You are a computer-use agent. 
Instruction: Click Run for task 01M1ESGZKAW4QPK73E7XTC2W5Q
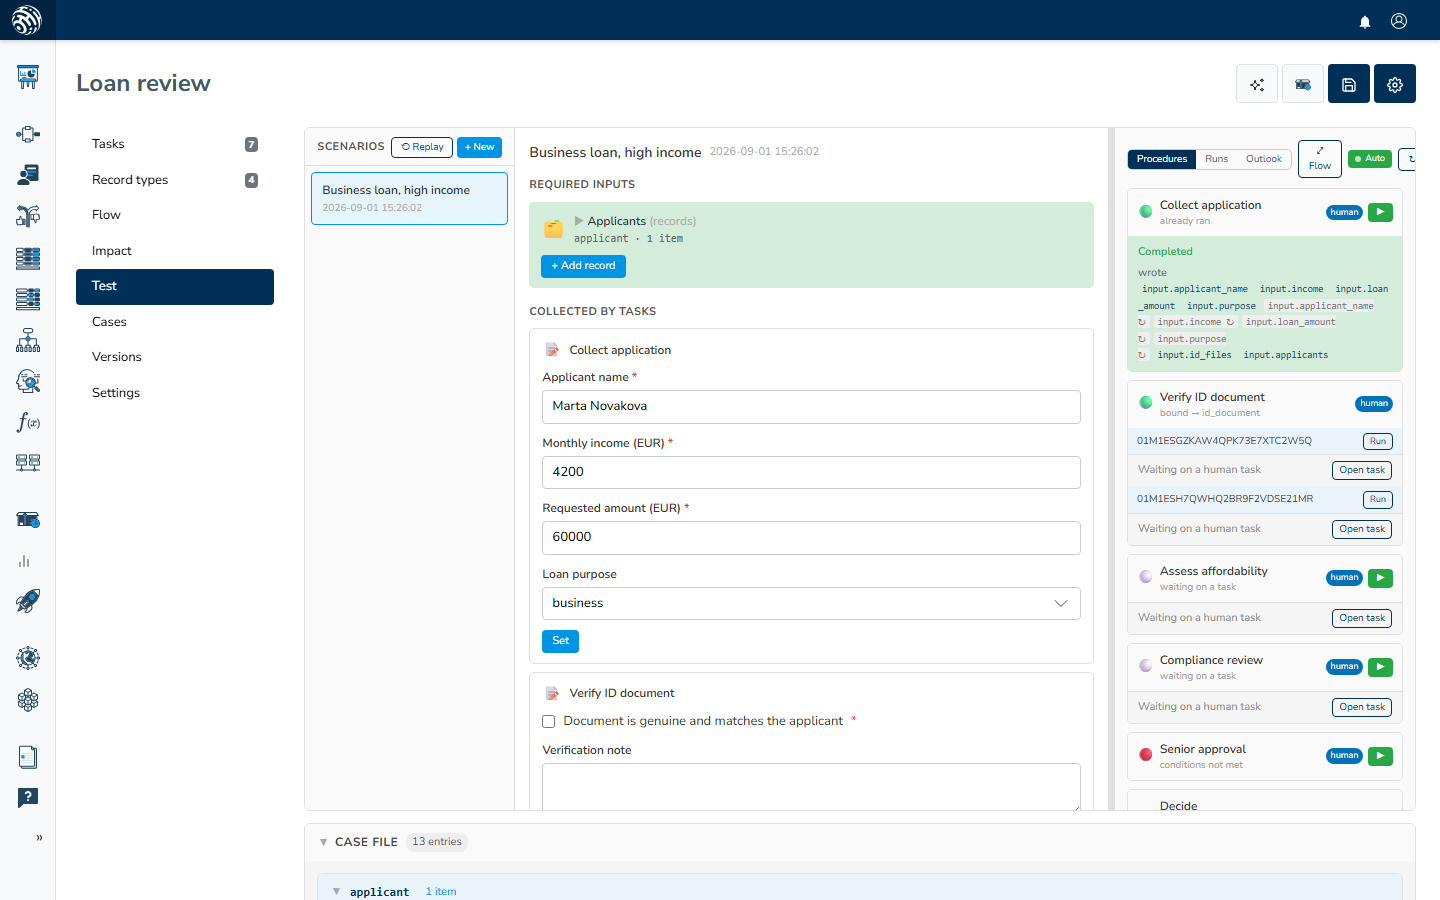(1378, 441)
